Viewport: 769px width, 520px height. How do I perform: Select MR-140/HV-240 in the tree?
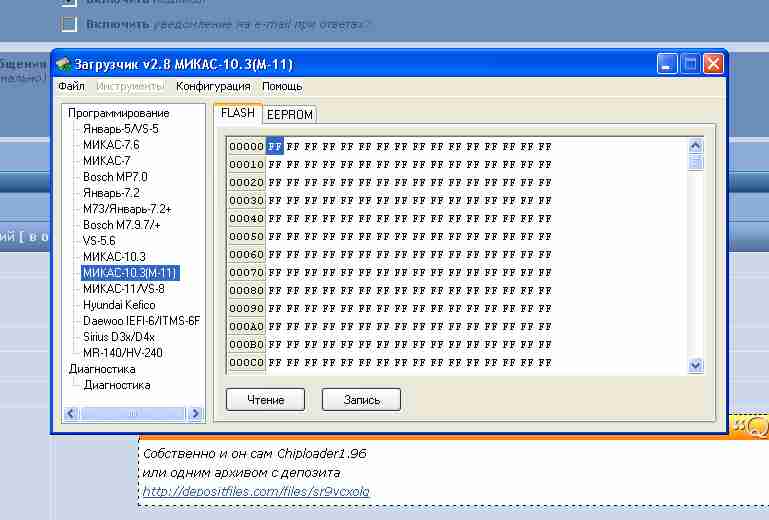point(123,353)
